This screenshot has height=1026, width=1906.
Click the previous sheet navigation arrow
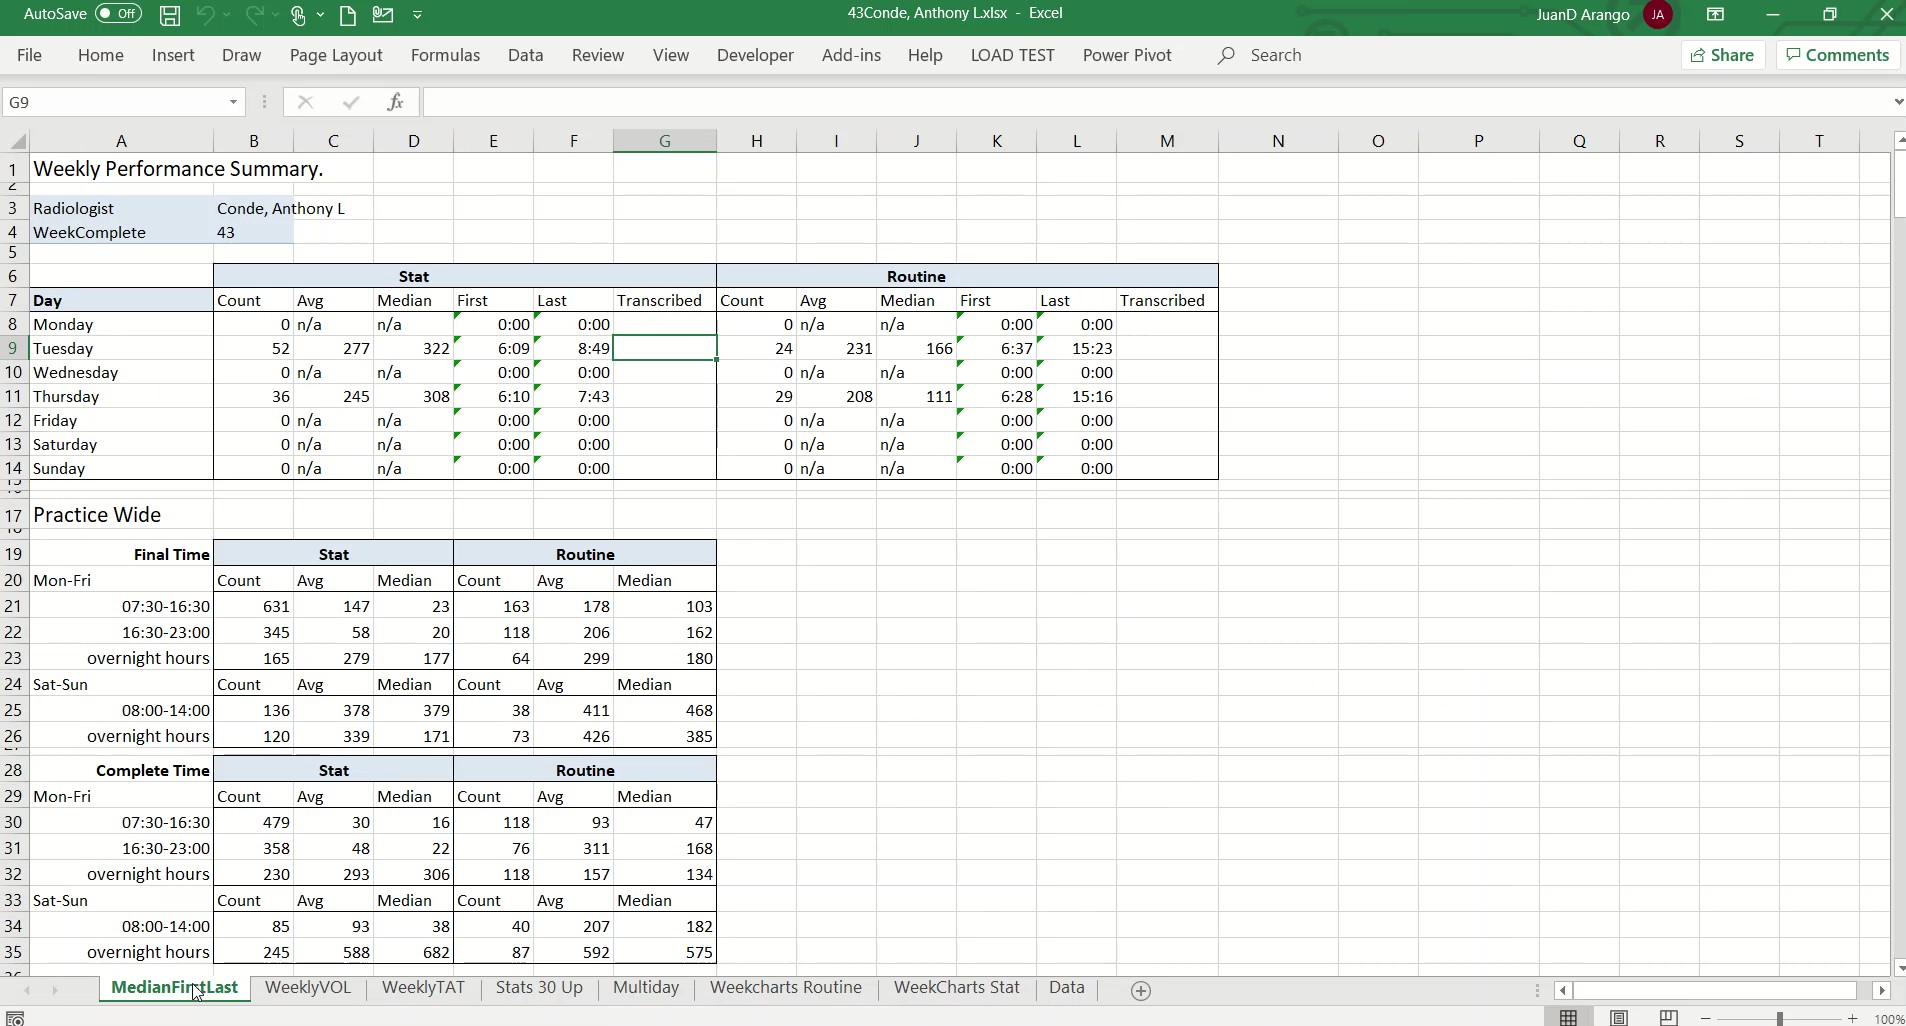coord(27,990)
